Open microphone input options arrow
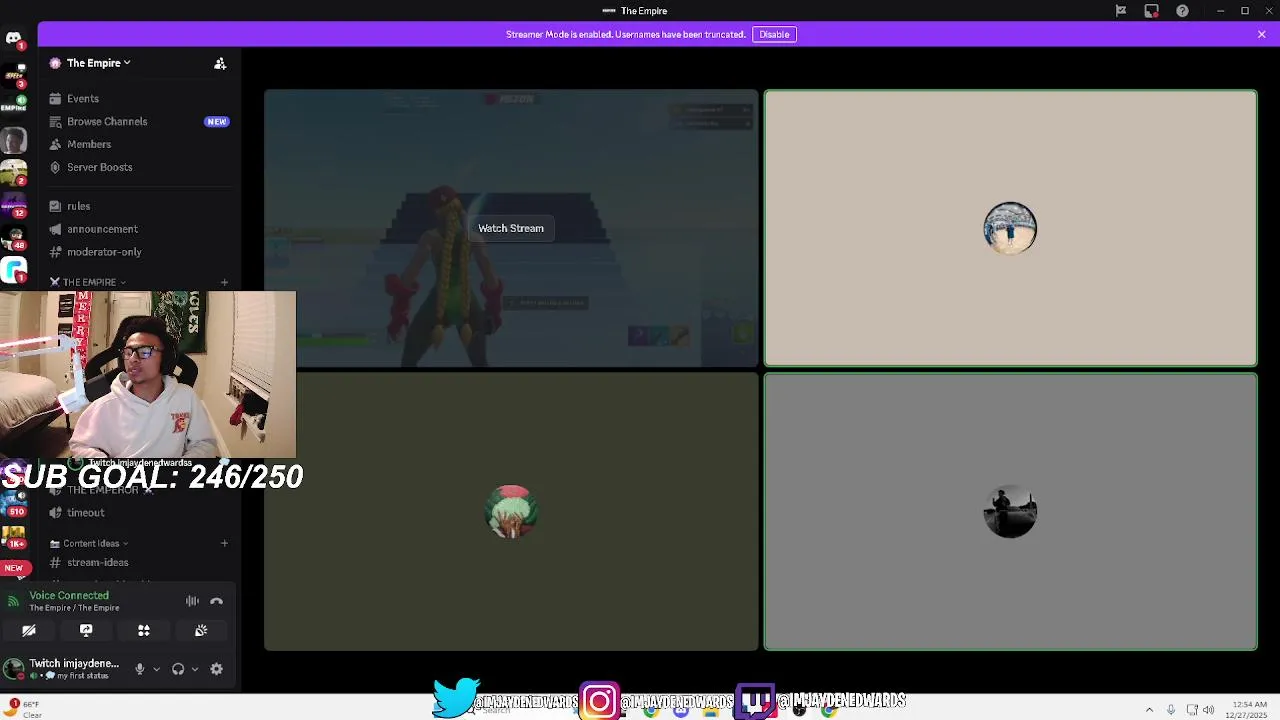Screen dimensions: 1280x720 (x=156, y=669)
